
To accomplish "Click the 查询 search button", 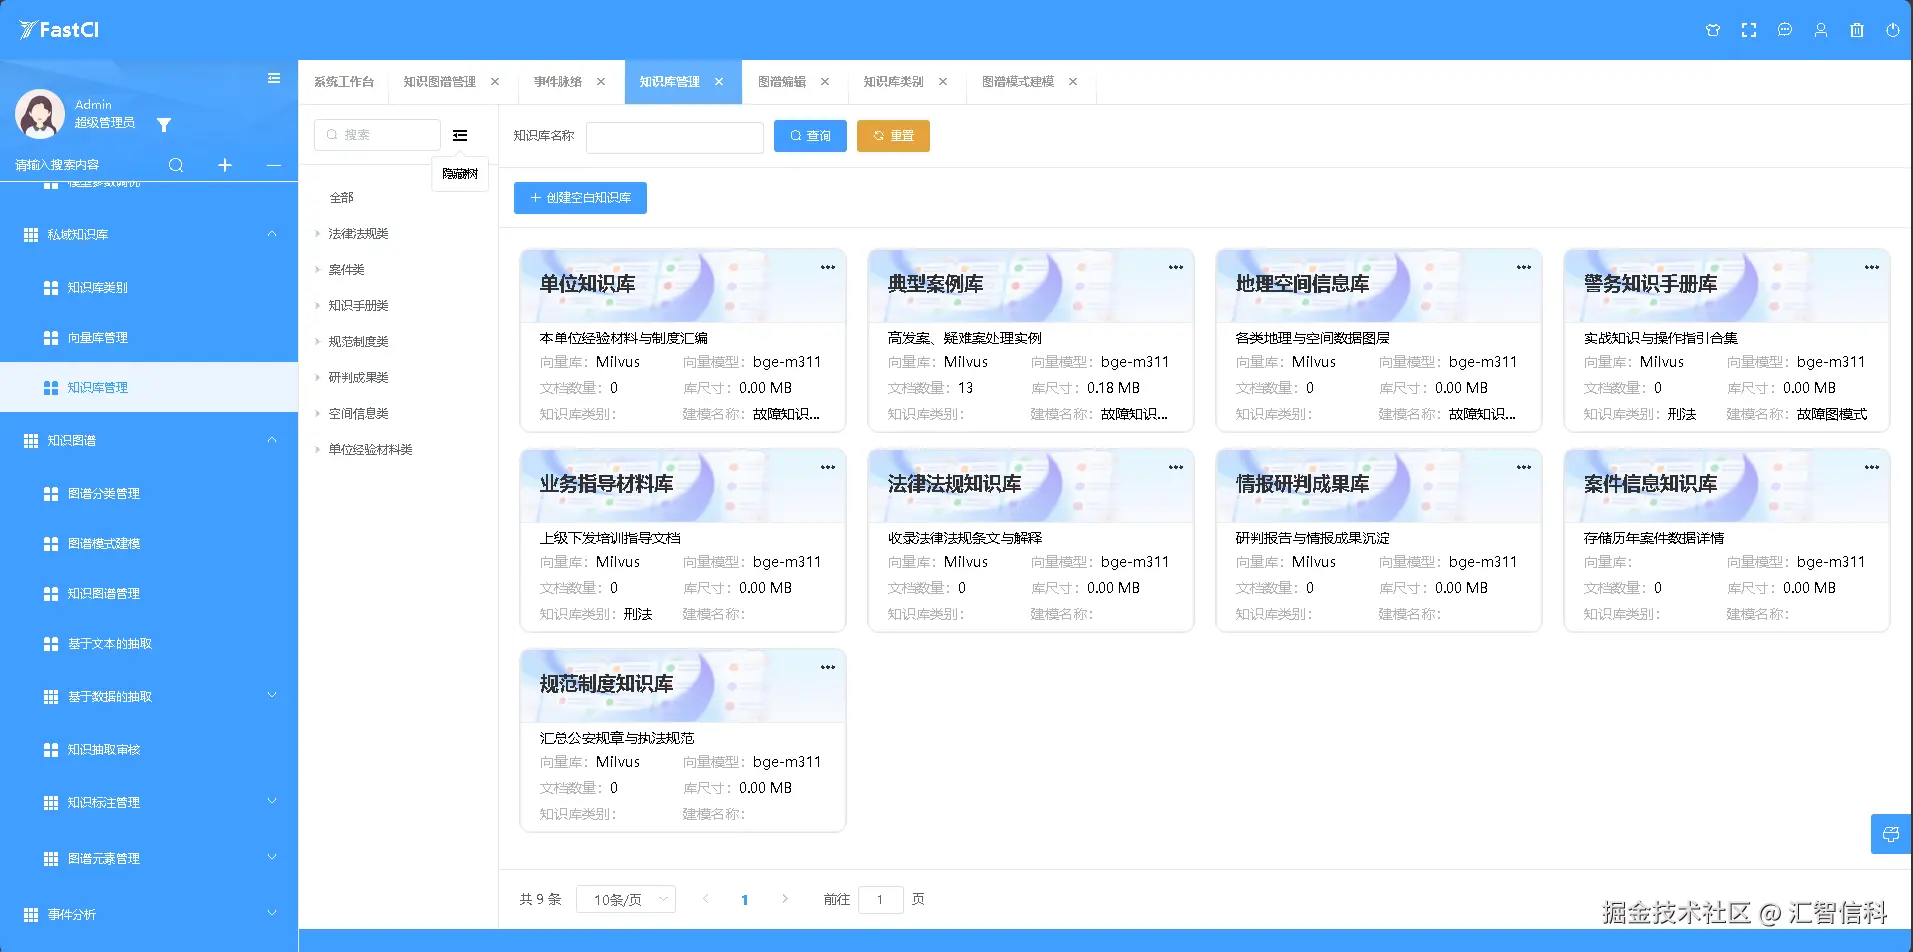I will point(810,136).
